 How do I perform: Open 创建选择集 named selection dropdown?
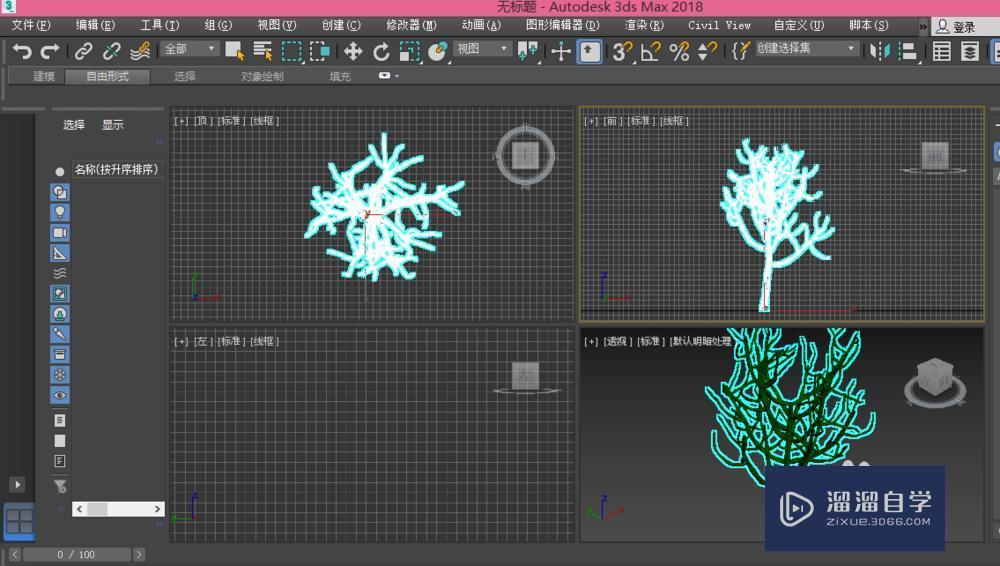pyautogui.click(x=806, y=48)
